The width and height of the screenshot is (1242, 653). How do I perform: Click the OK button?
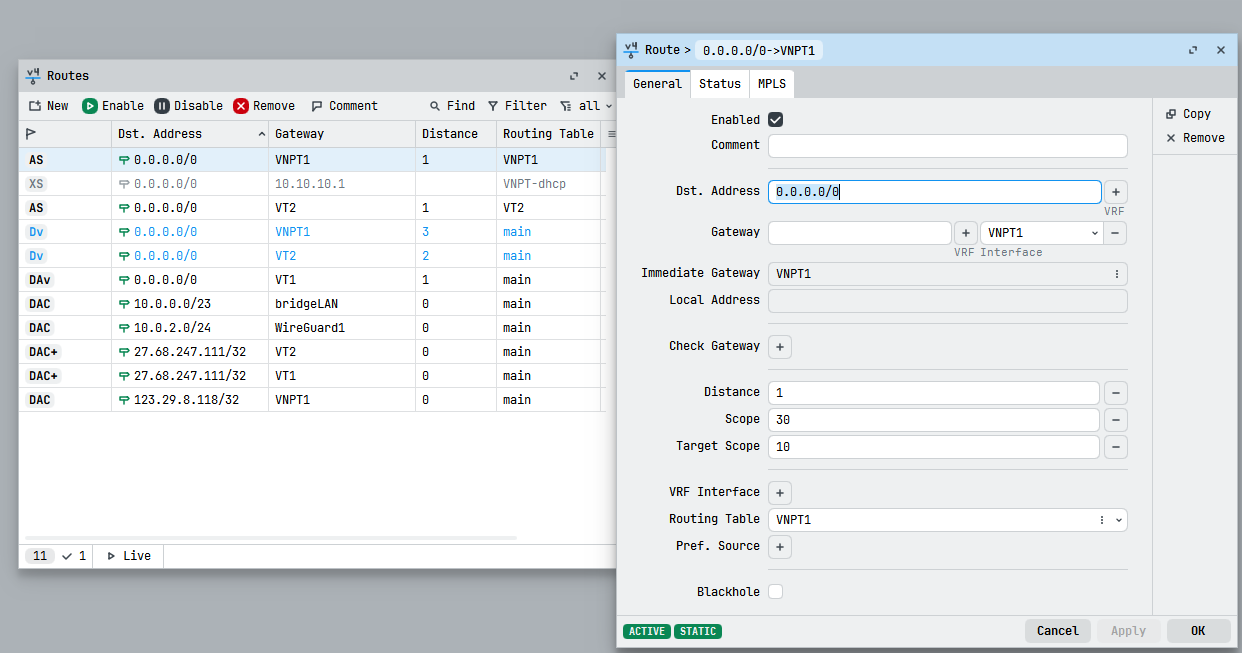coord(1198,631)
